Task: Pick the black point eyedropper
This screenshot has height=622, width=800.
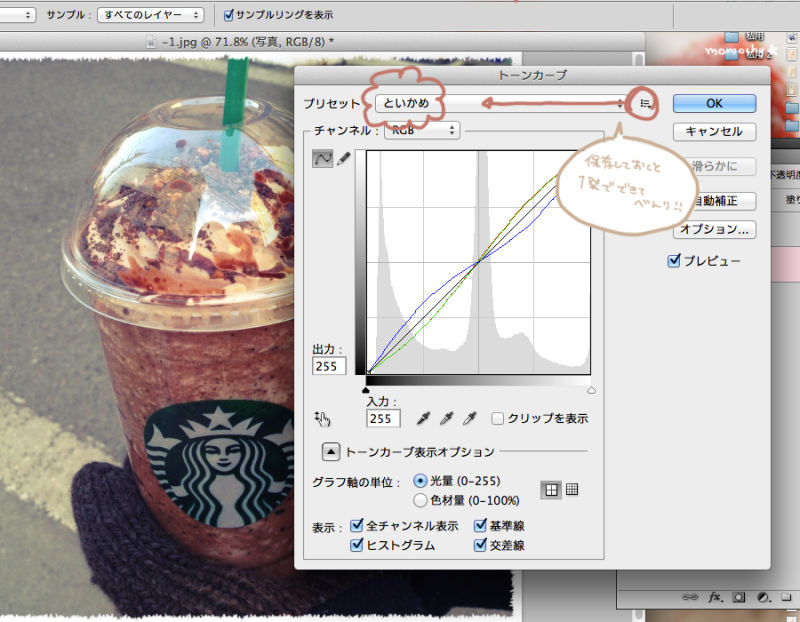Action: tap(423, 418)
